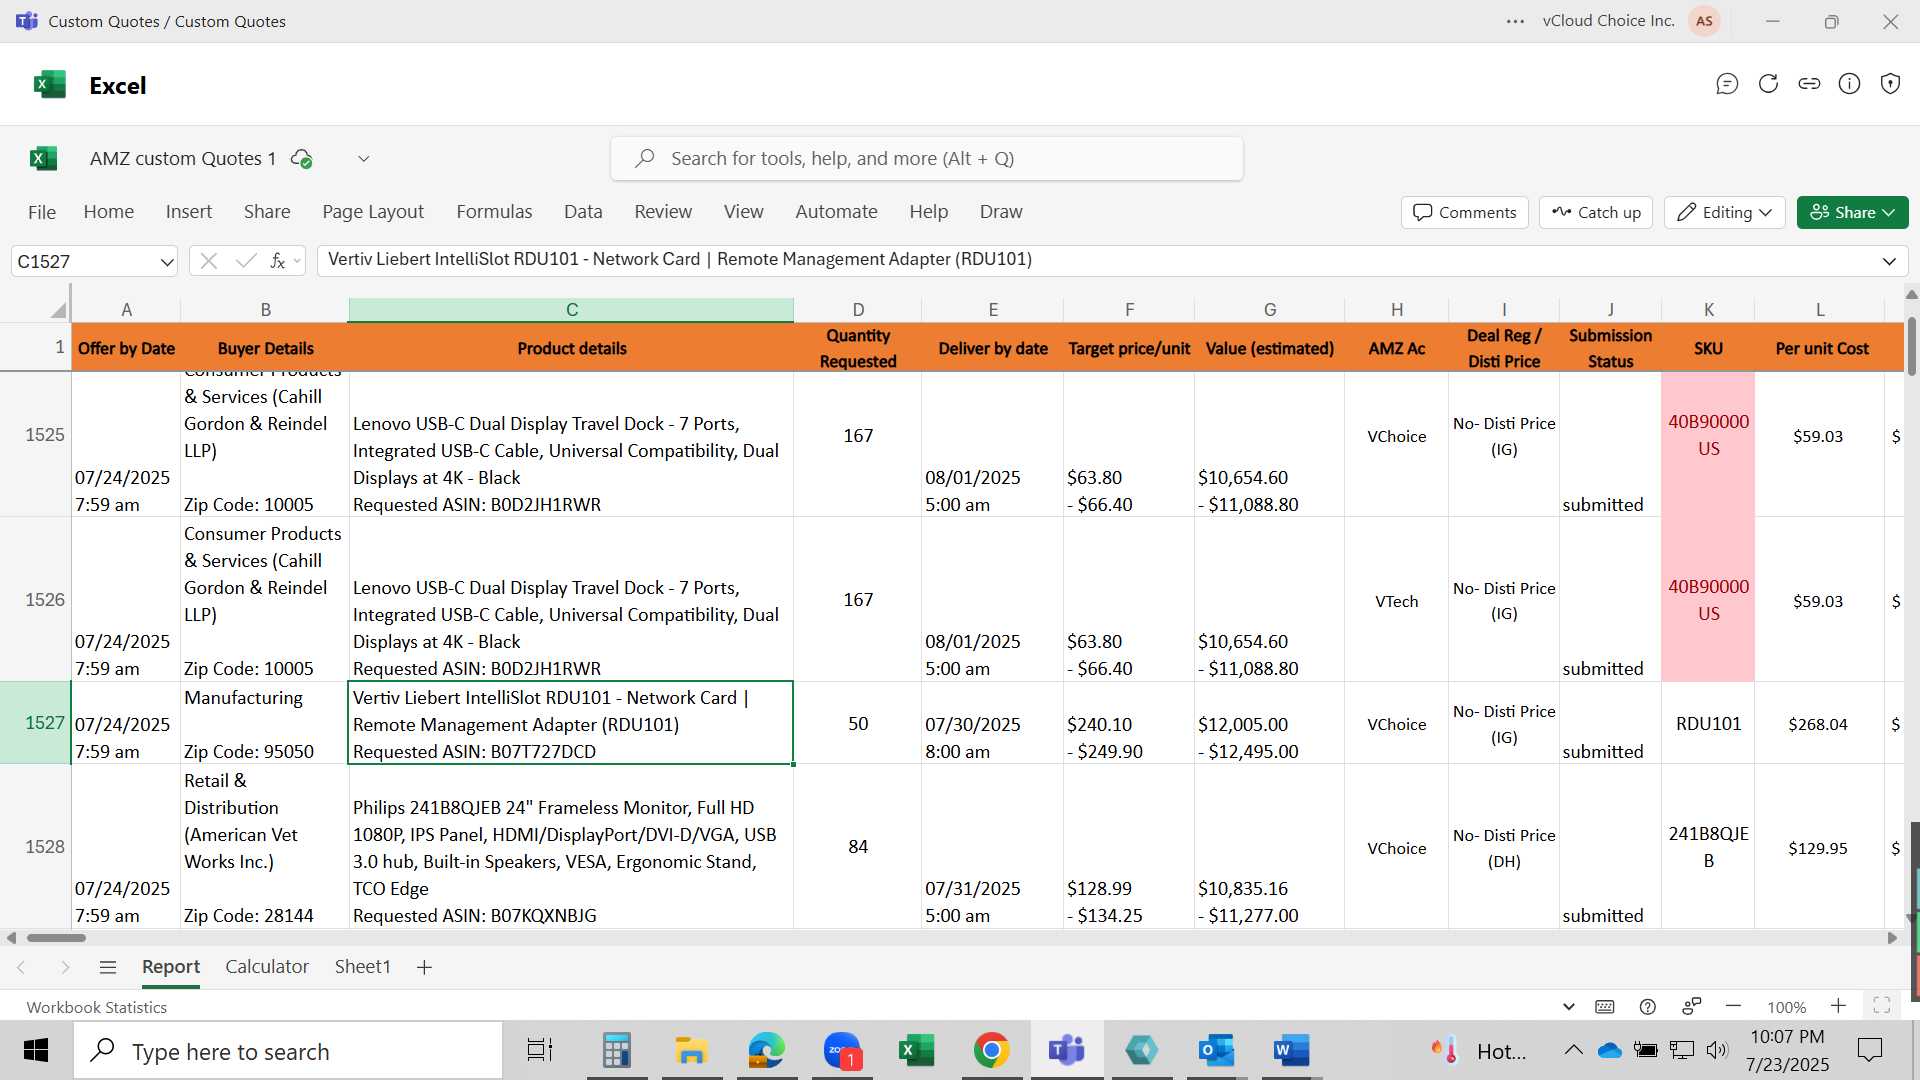This screenshot has height=1080, width=1920.
Task: Open the status bar help icon
Action: click(x=1648, y=1007)
